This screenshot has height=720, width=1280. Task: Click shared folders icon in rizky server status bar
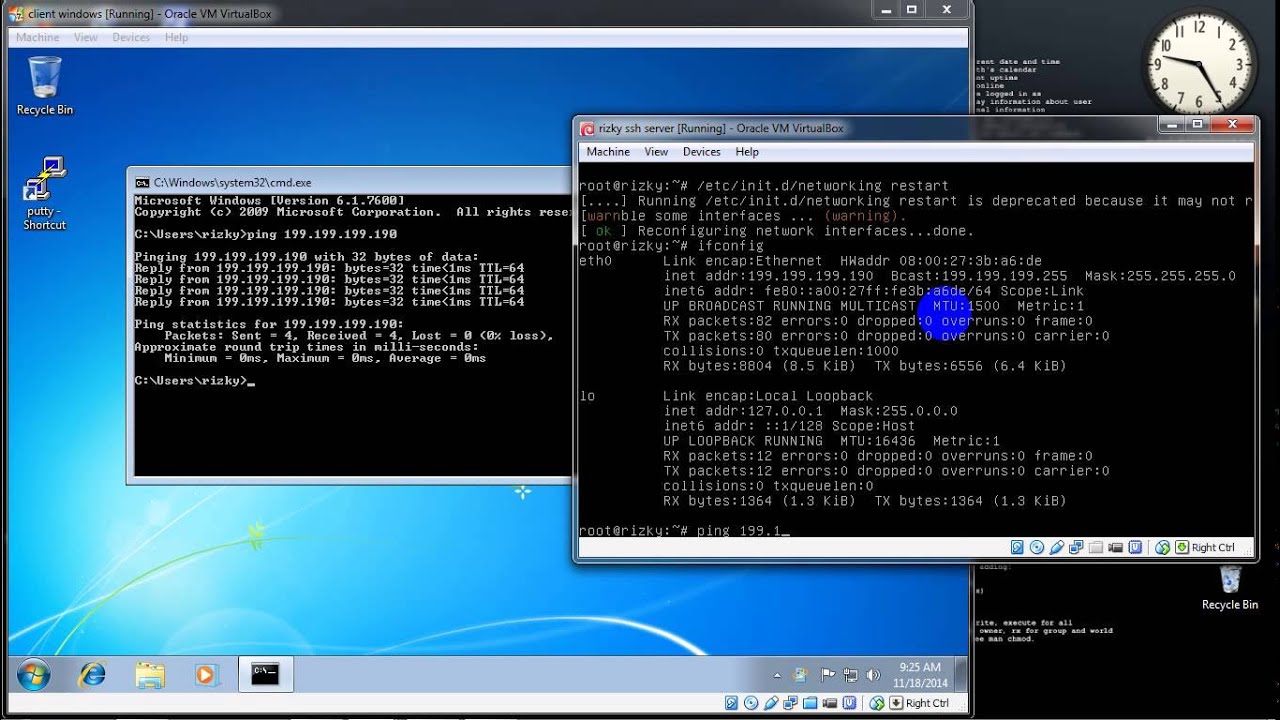tap(1096, 547)
